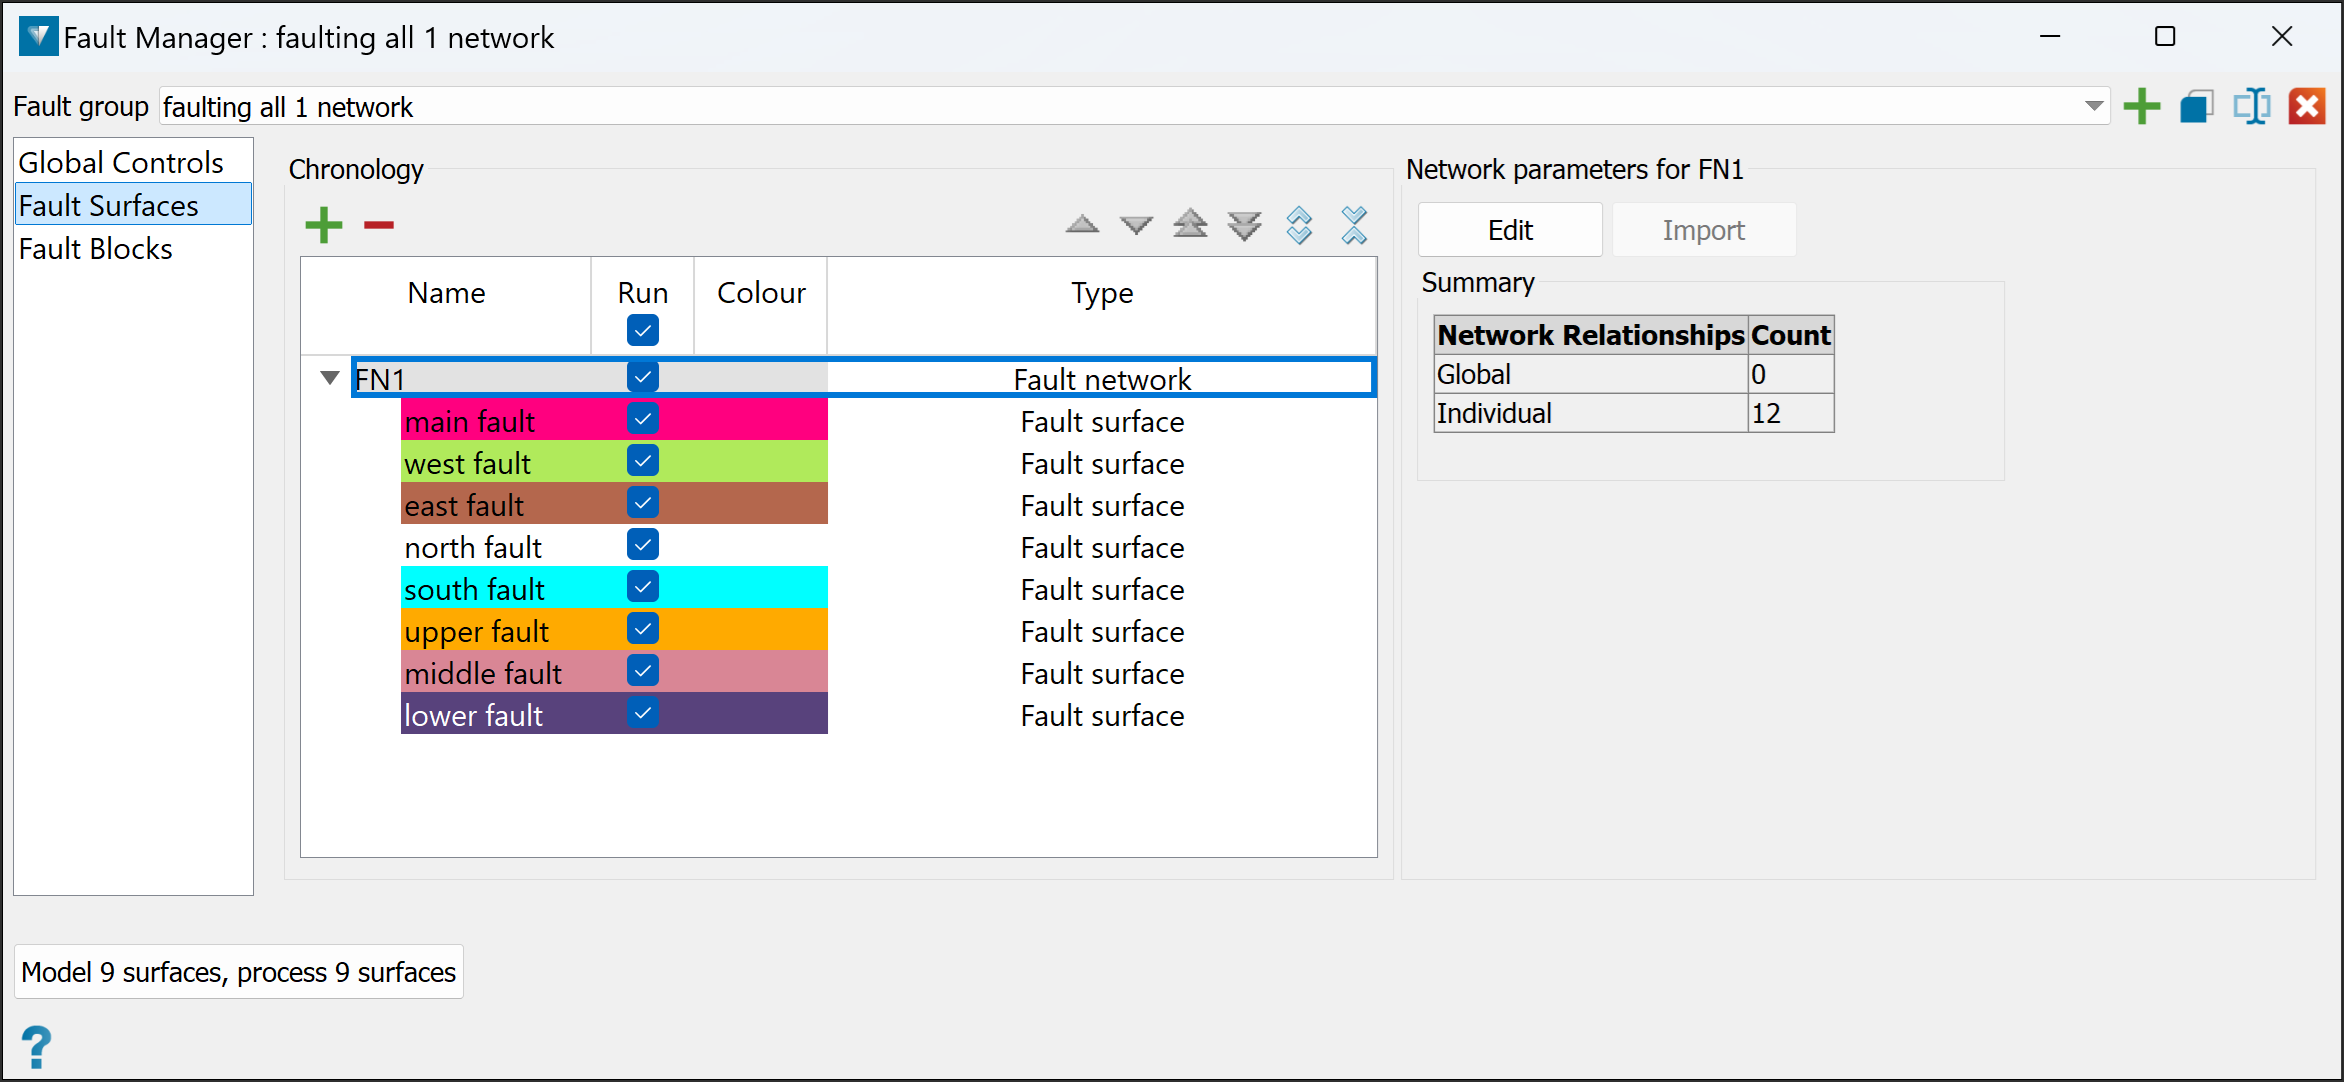The height and width of the screenshot is (1082, 2344).
Task: Open the Fault group dropdown list
Action: (x=2093, y=106)
